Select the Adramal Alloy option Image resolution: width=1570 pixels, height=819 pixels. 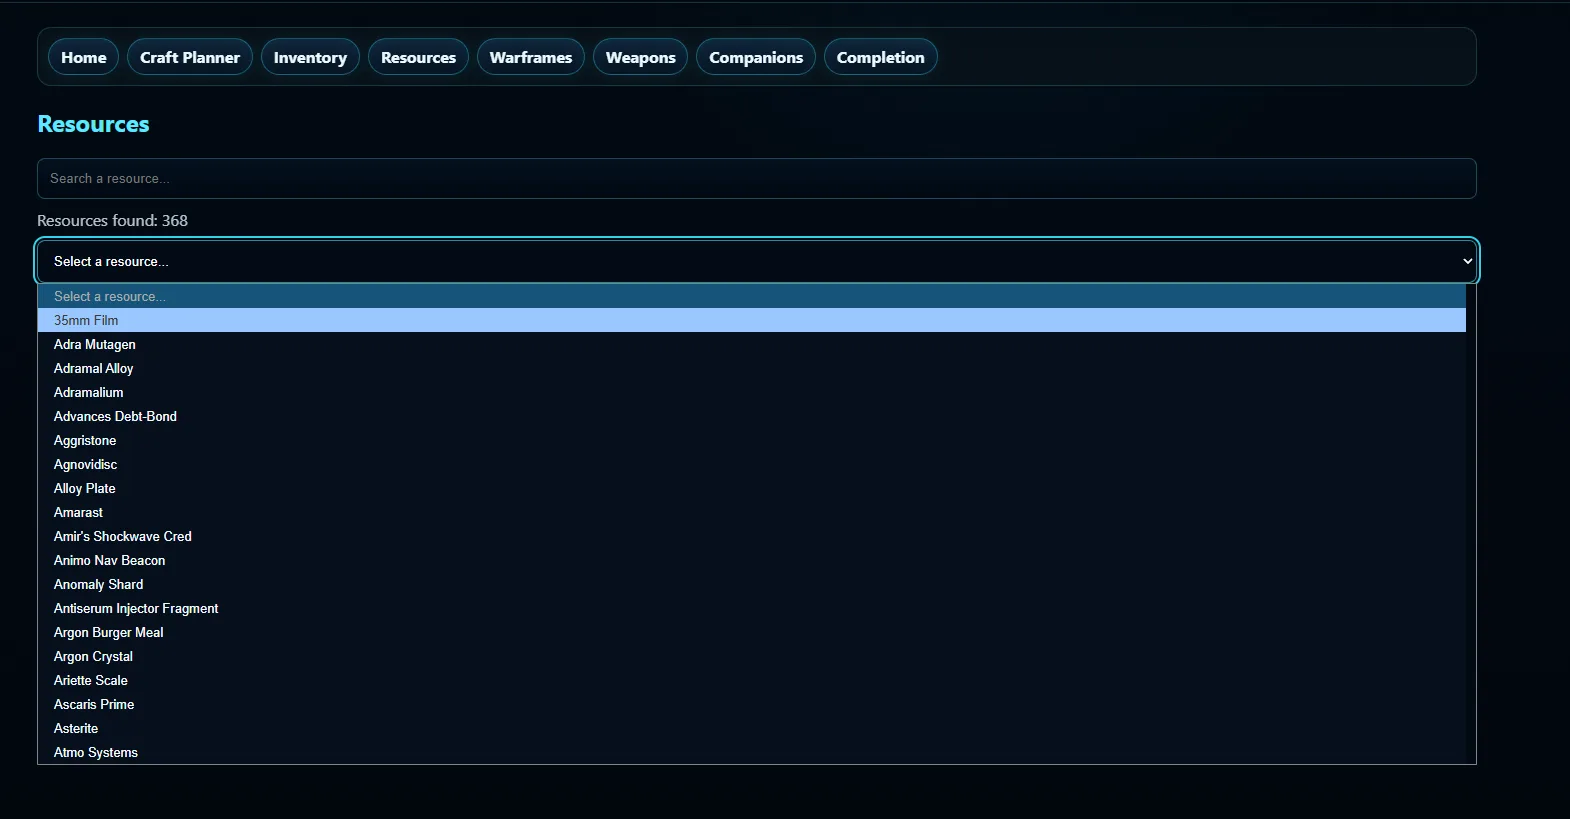[752, 368]
